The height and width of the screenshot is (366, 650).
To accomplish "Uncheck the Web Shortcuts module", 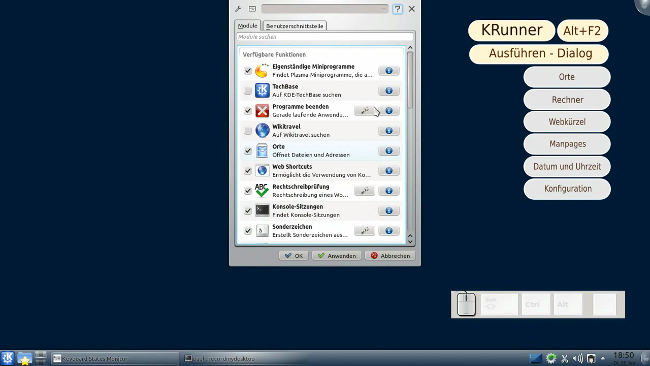I will [248, 171].
